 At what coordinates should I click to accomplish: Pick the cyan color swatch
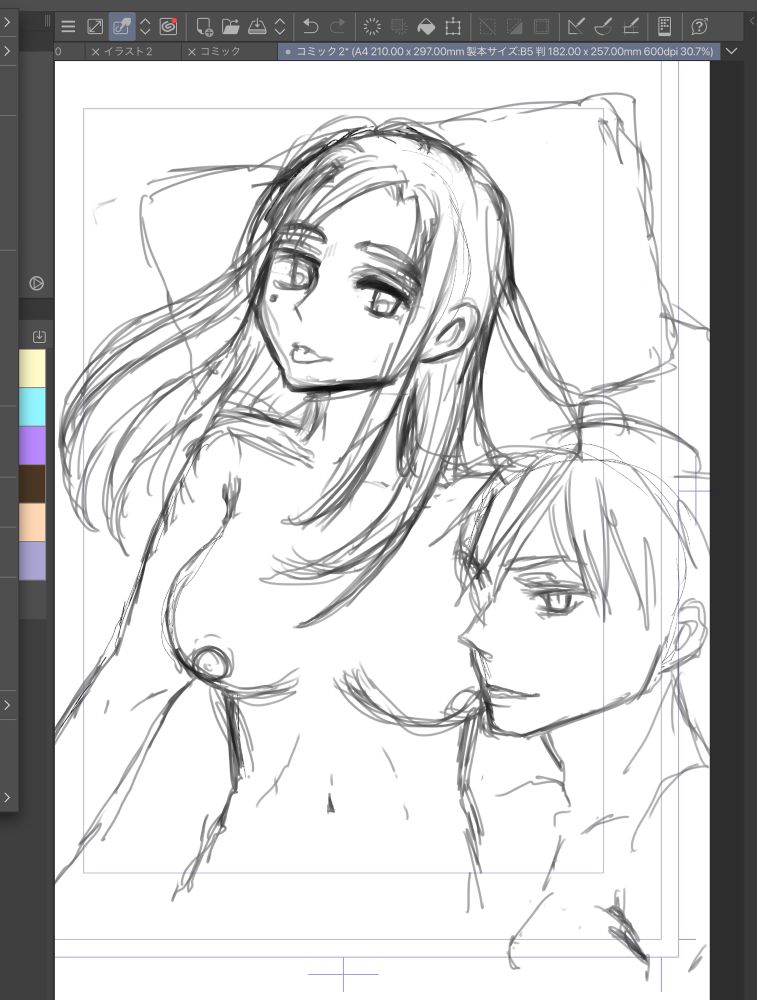[x=33, y=406]
